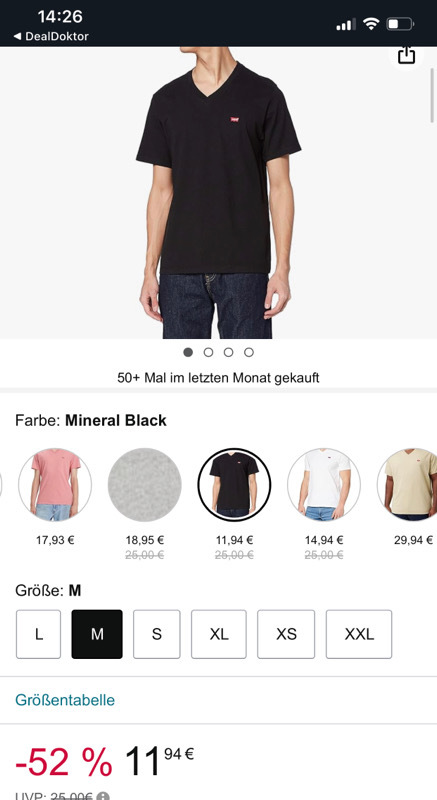The width and height of the screenshot is (437, 800).
Task: Tap the battery indicator icon
Action: tap(400, 23)
